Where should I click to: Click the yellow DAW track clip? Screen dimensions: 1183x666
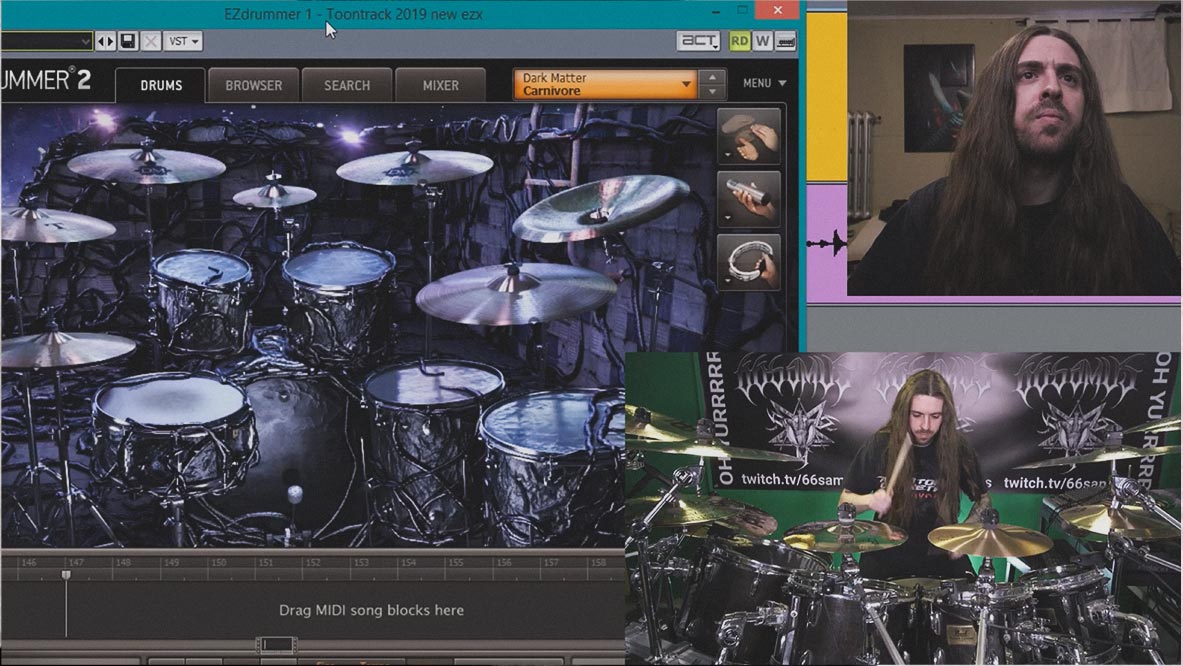[827, 97]
